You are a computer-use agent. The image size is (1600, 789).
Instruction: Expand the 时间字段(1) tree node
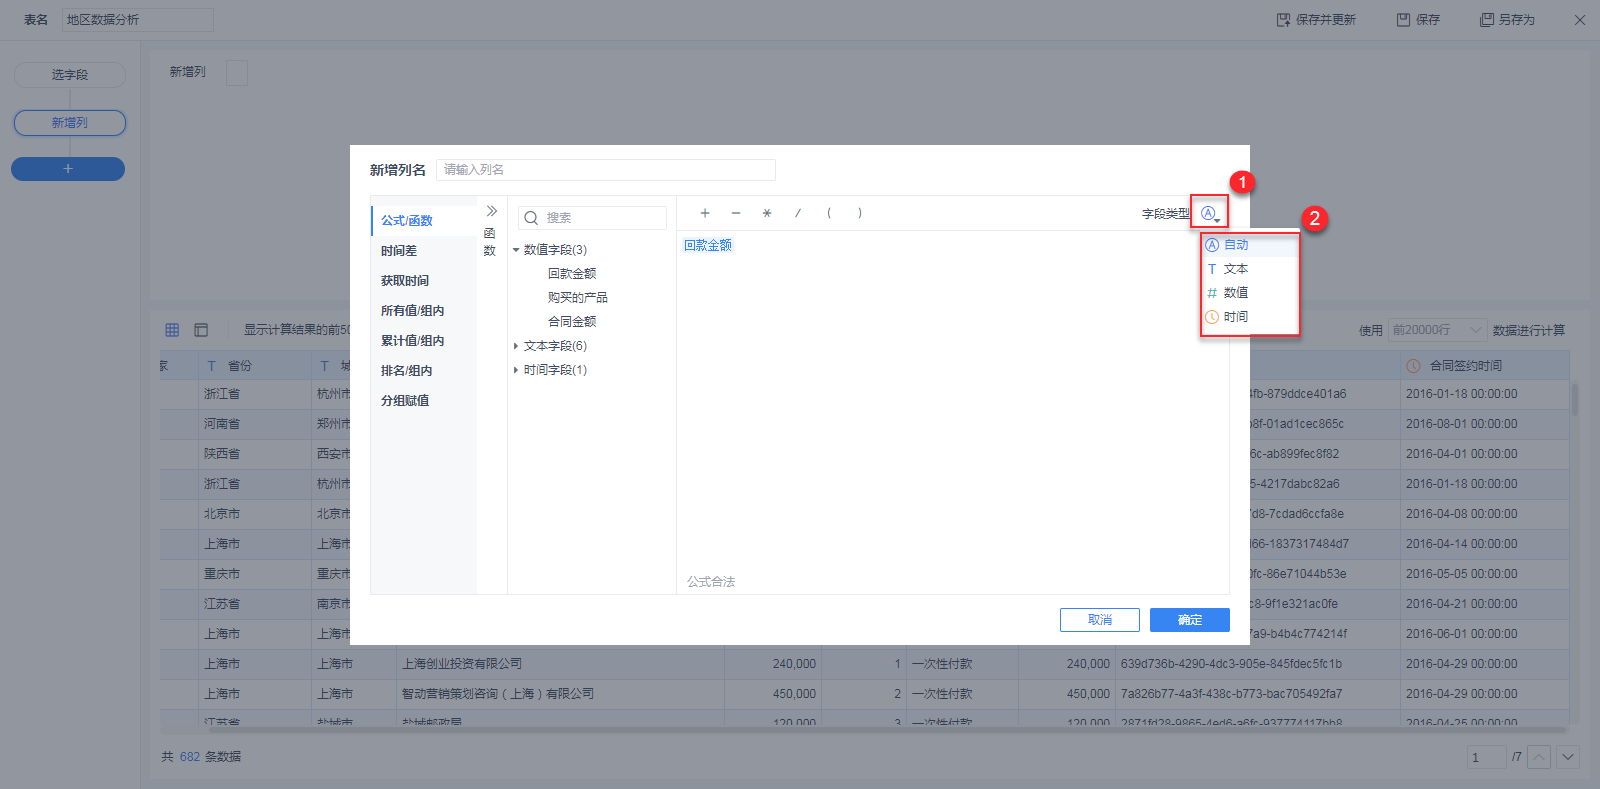point(516,370)
